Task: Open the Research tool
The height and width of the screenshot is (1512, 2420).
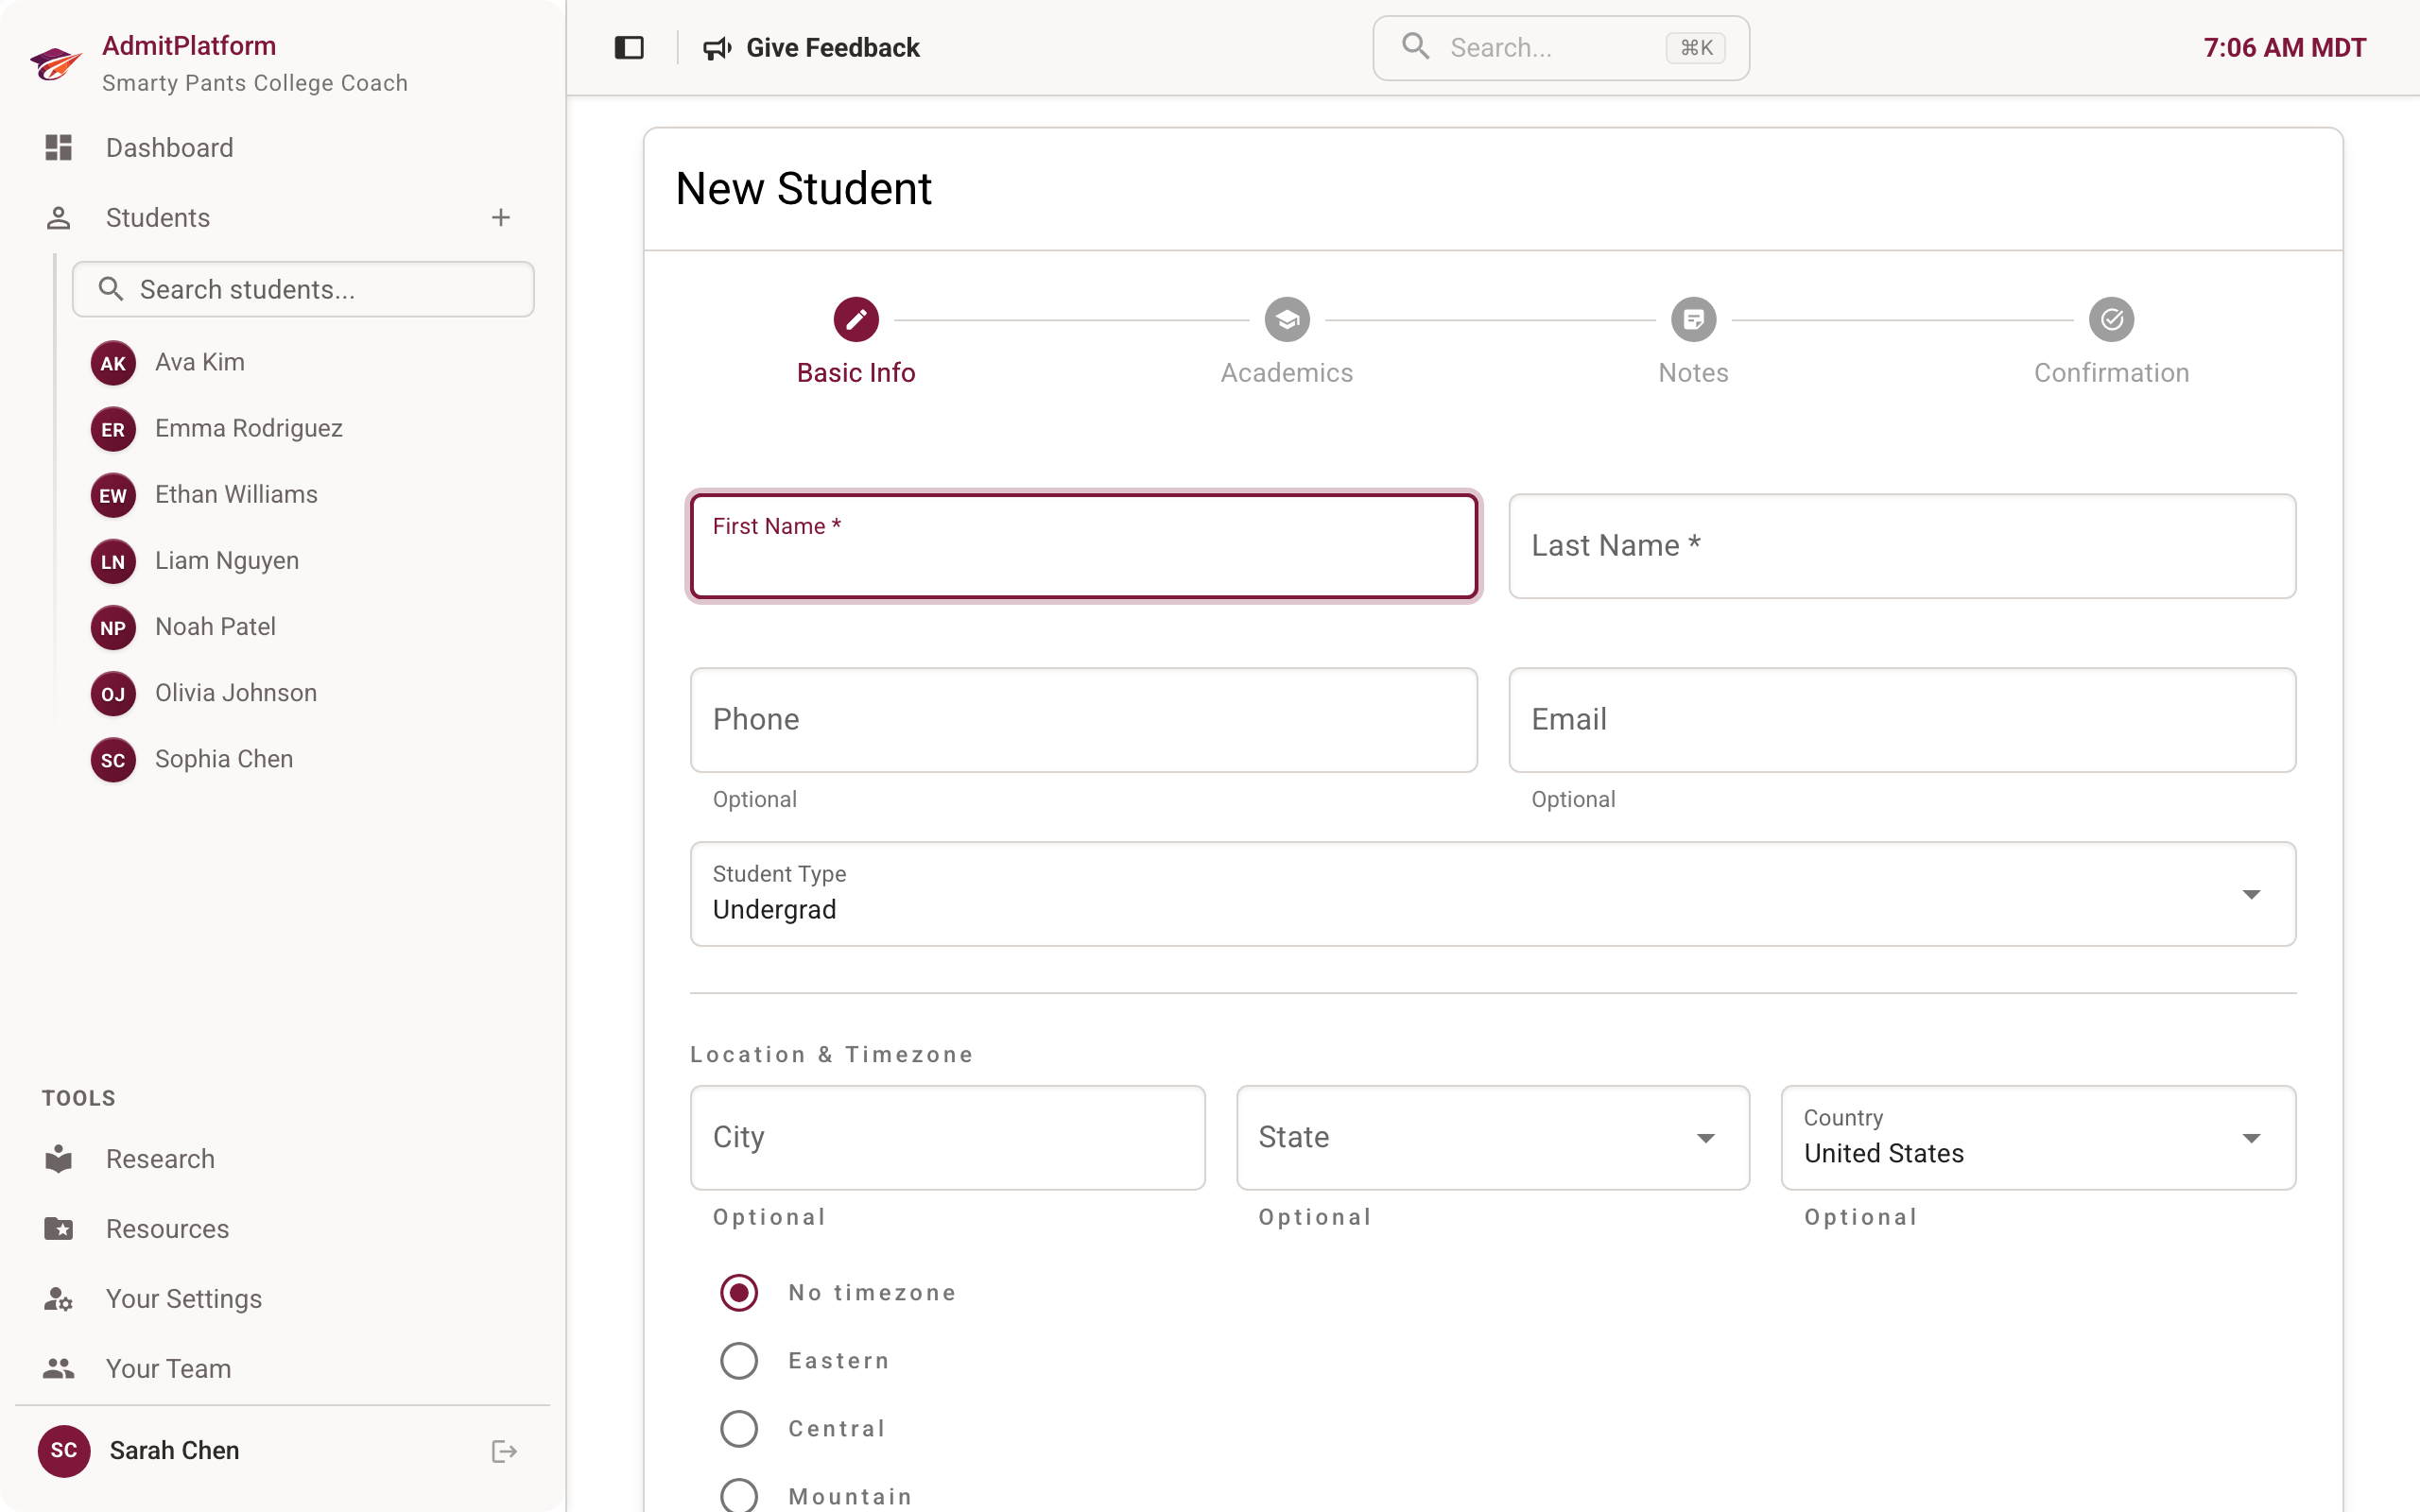Action: click(160, 1158)
